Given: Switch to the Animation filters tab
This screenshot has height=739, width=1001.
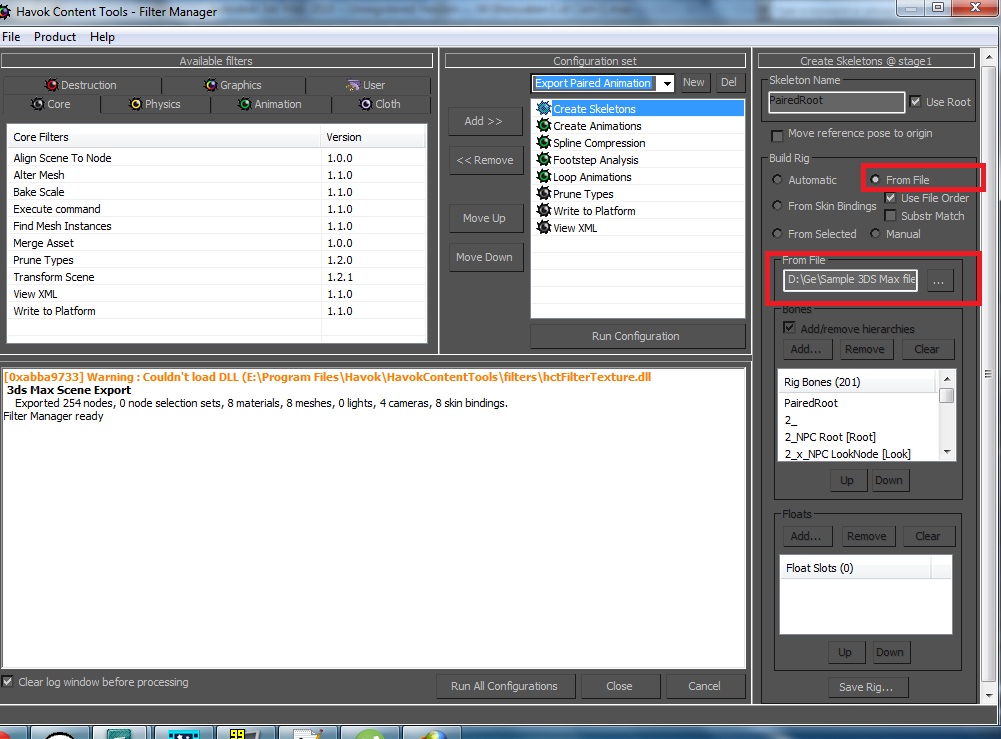Looking at the screenshot, I should pyautogui.click(x=271, y=104).
